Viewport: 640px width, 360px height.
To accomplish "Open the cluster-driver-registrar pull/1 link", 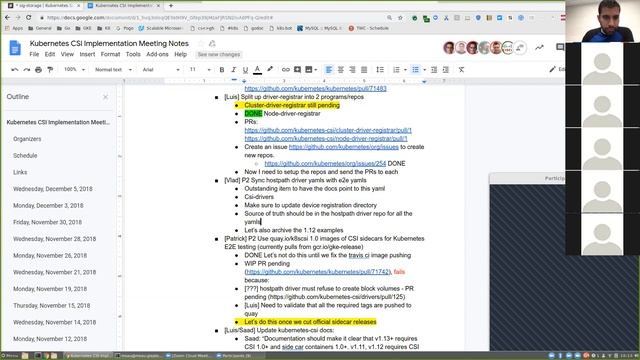I will [x=328, y=130].
